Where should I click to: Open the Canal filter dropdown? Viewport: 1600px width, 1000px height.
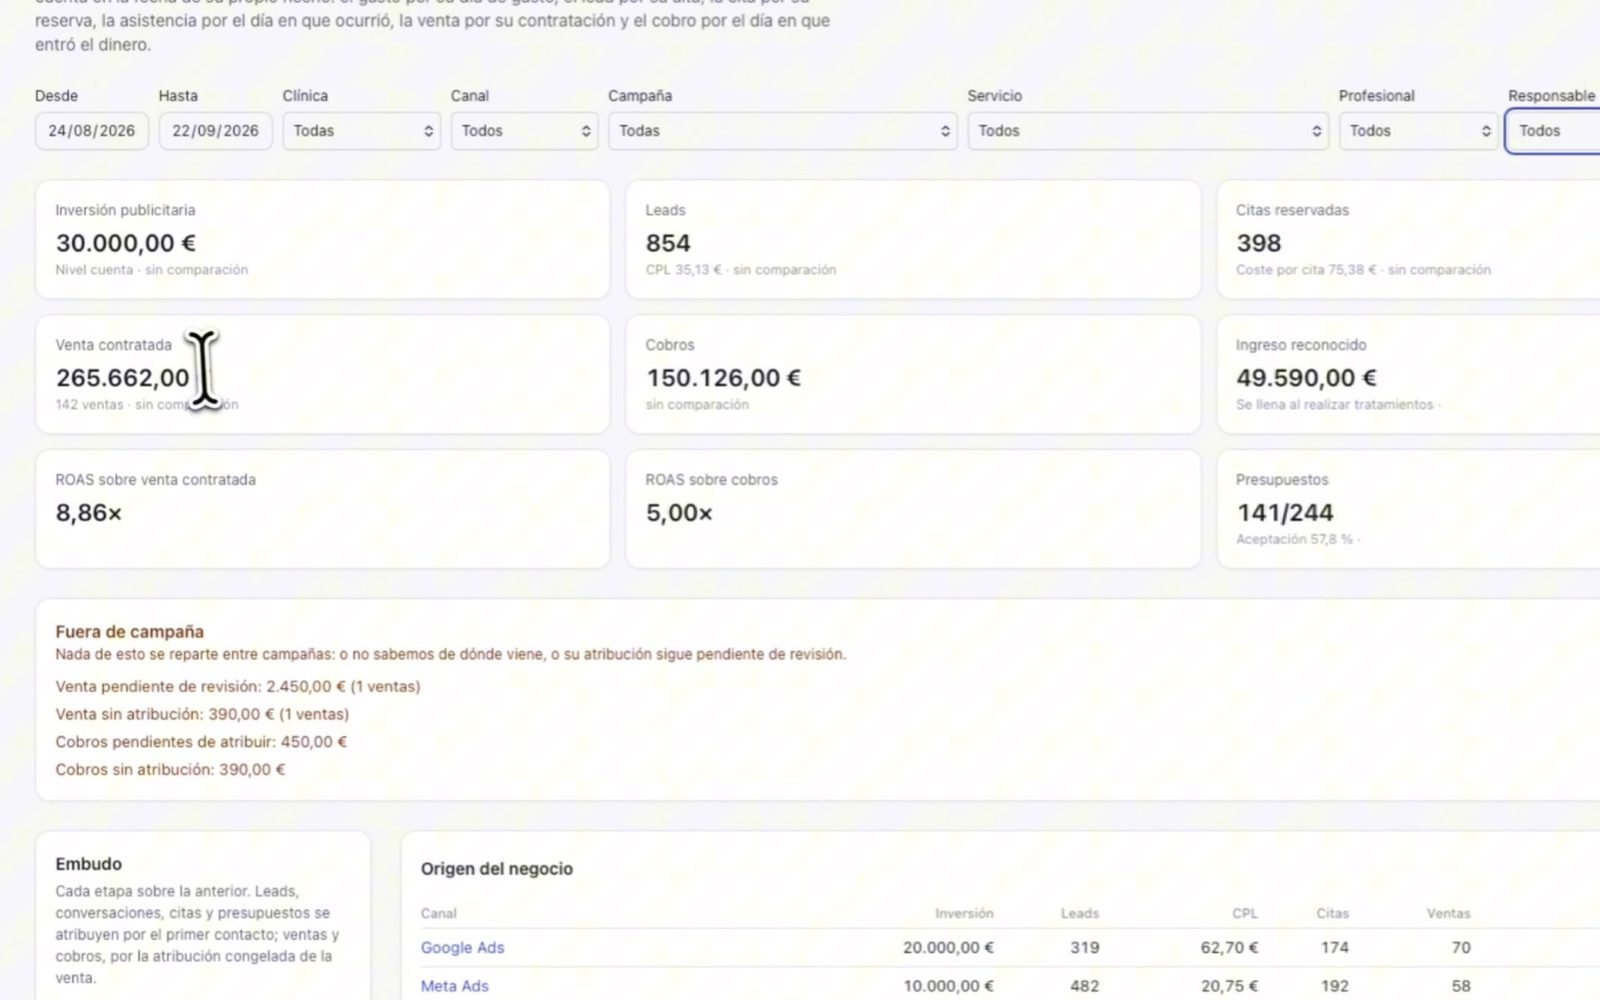point(524,131)
